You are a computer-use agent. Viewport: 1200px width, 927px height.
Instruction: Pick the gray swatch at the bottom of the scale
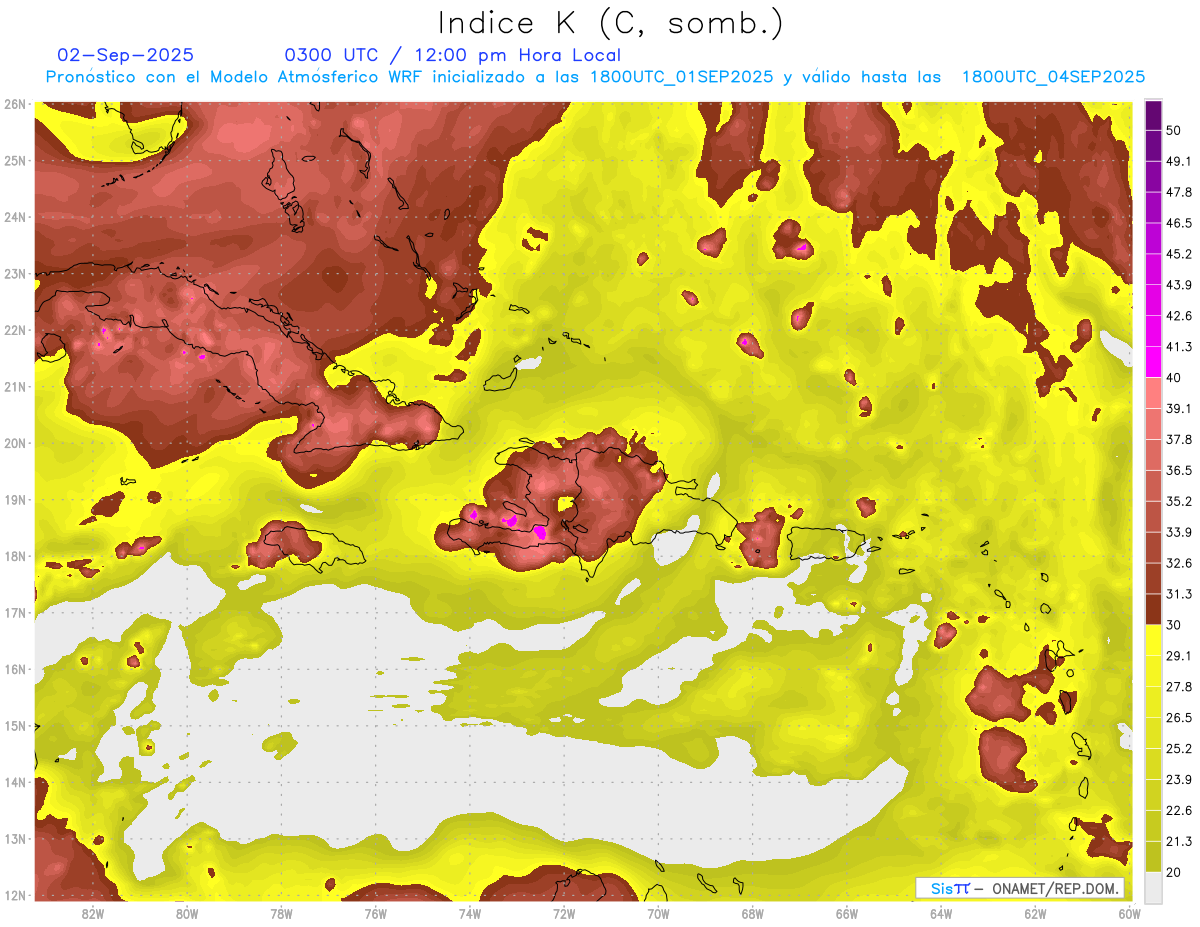point(1153,886)
